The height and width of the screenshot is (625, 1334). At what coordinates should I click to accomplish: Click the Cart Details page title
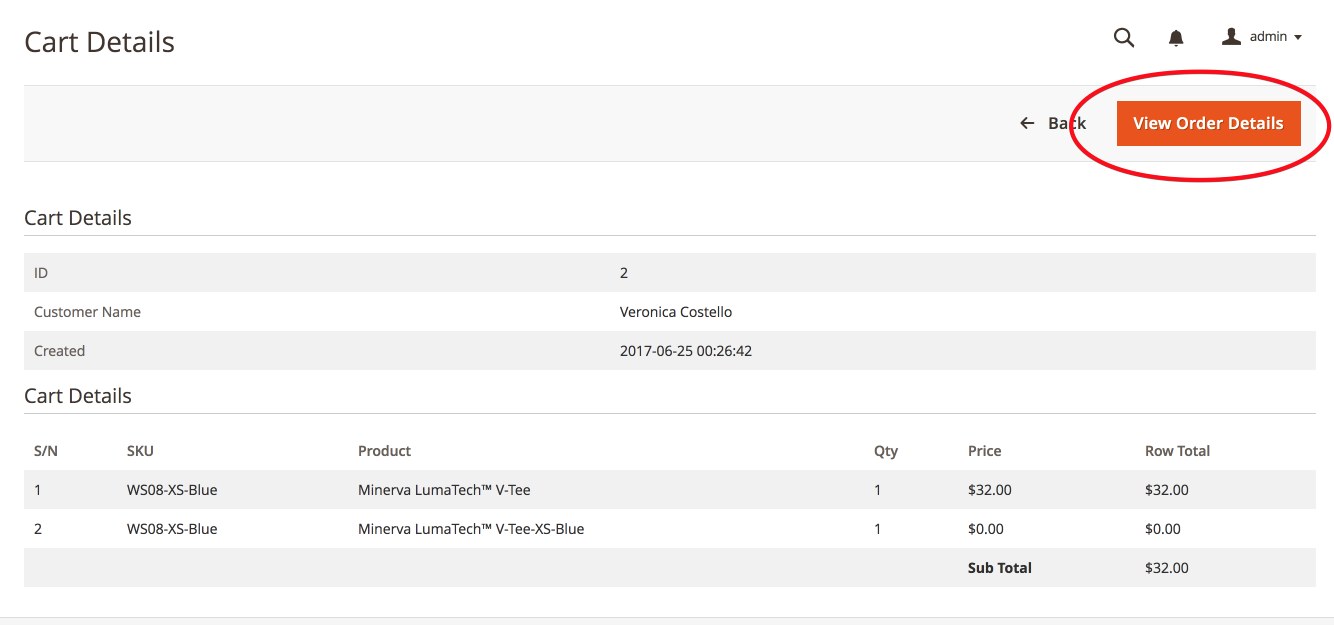(99, 42)
